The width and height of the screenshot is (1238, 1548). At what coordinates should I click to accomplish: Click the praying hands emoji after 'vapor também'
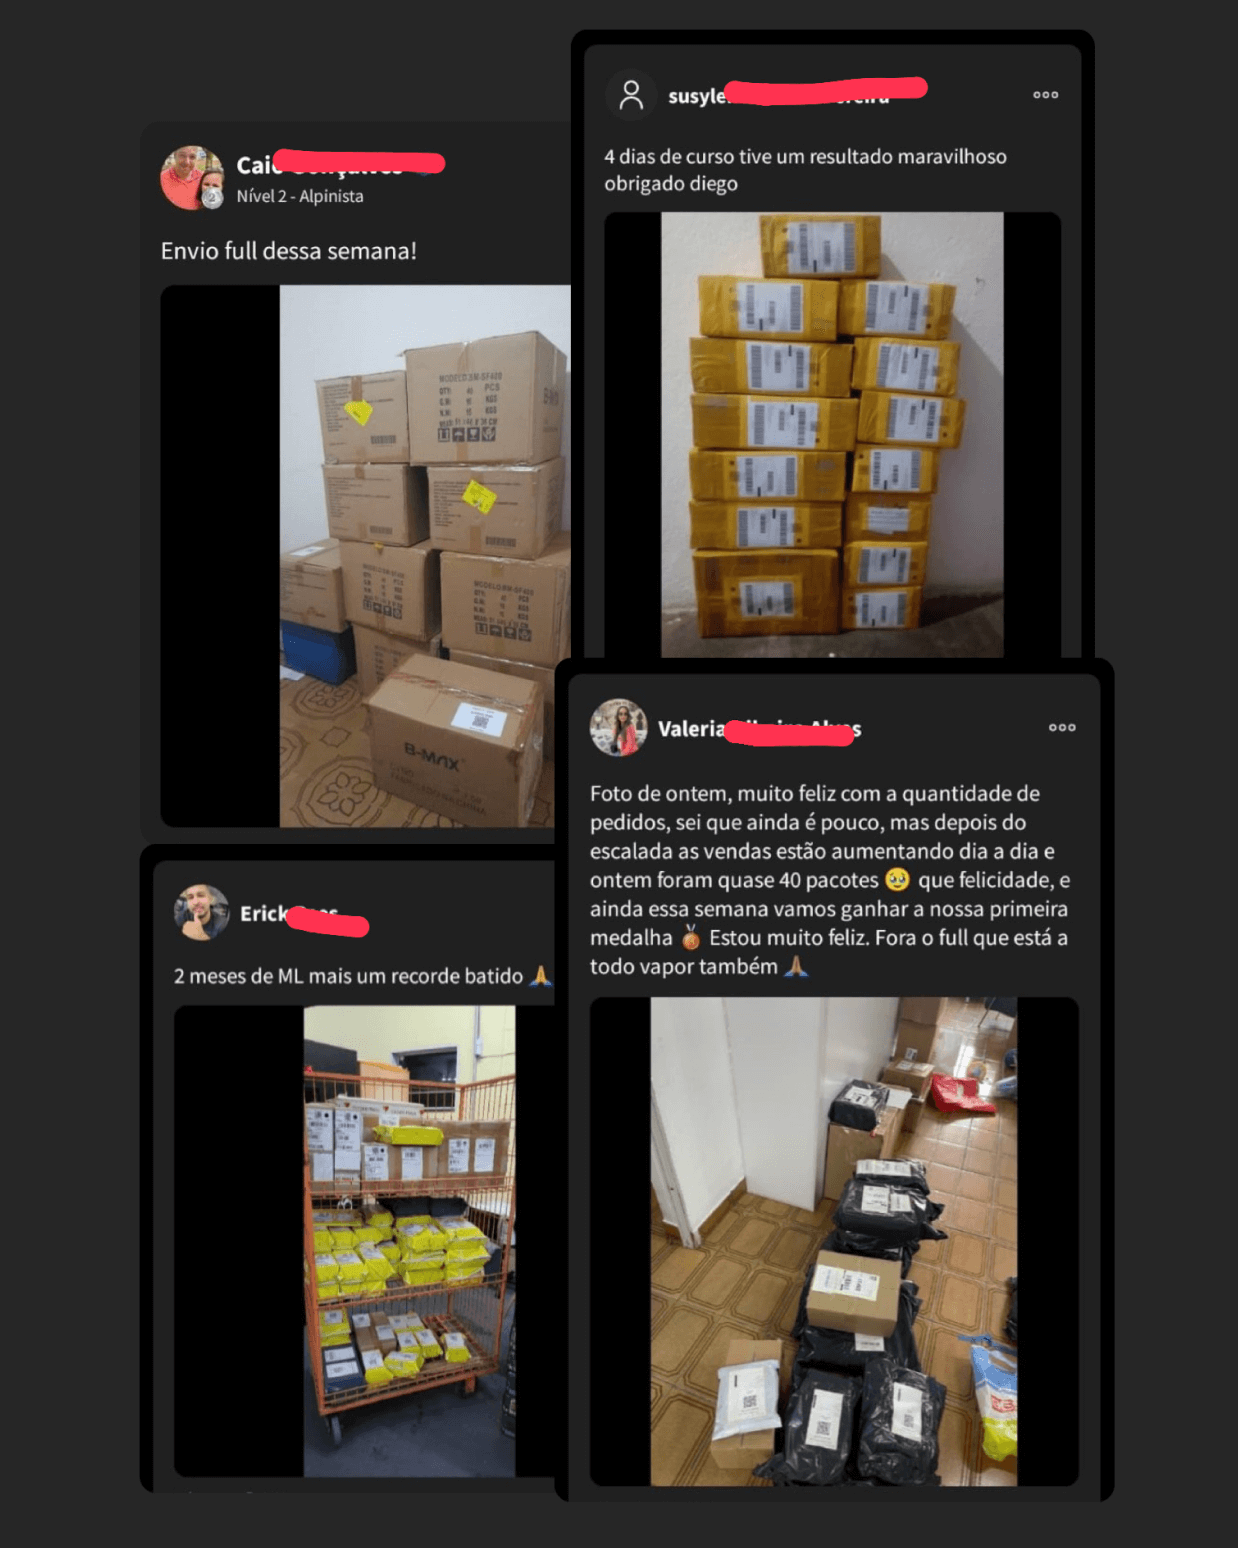(x=796, y=966)
